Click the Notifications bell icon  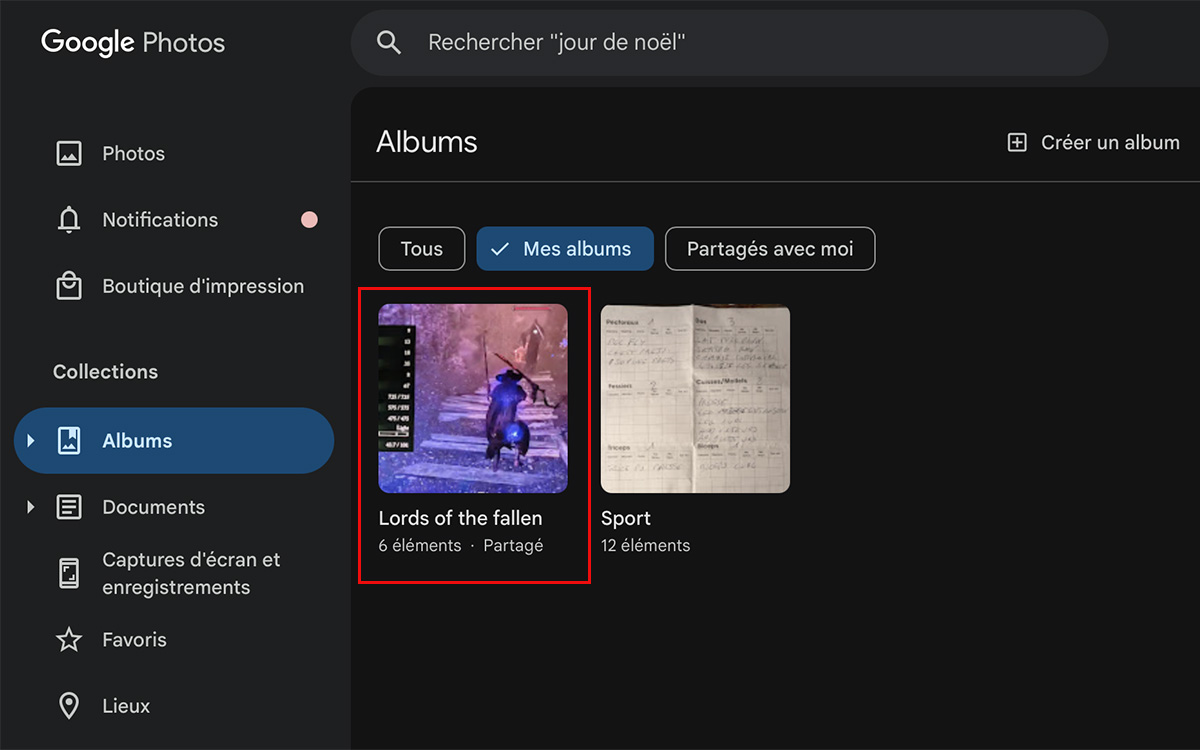tap(69, 220)
